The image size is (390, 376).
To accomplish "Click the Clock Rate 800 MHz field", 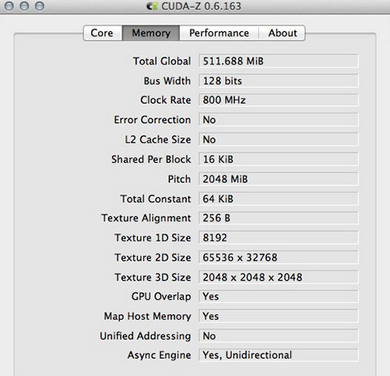I will point(279,100).
